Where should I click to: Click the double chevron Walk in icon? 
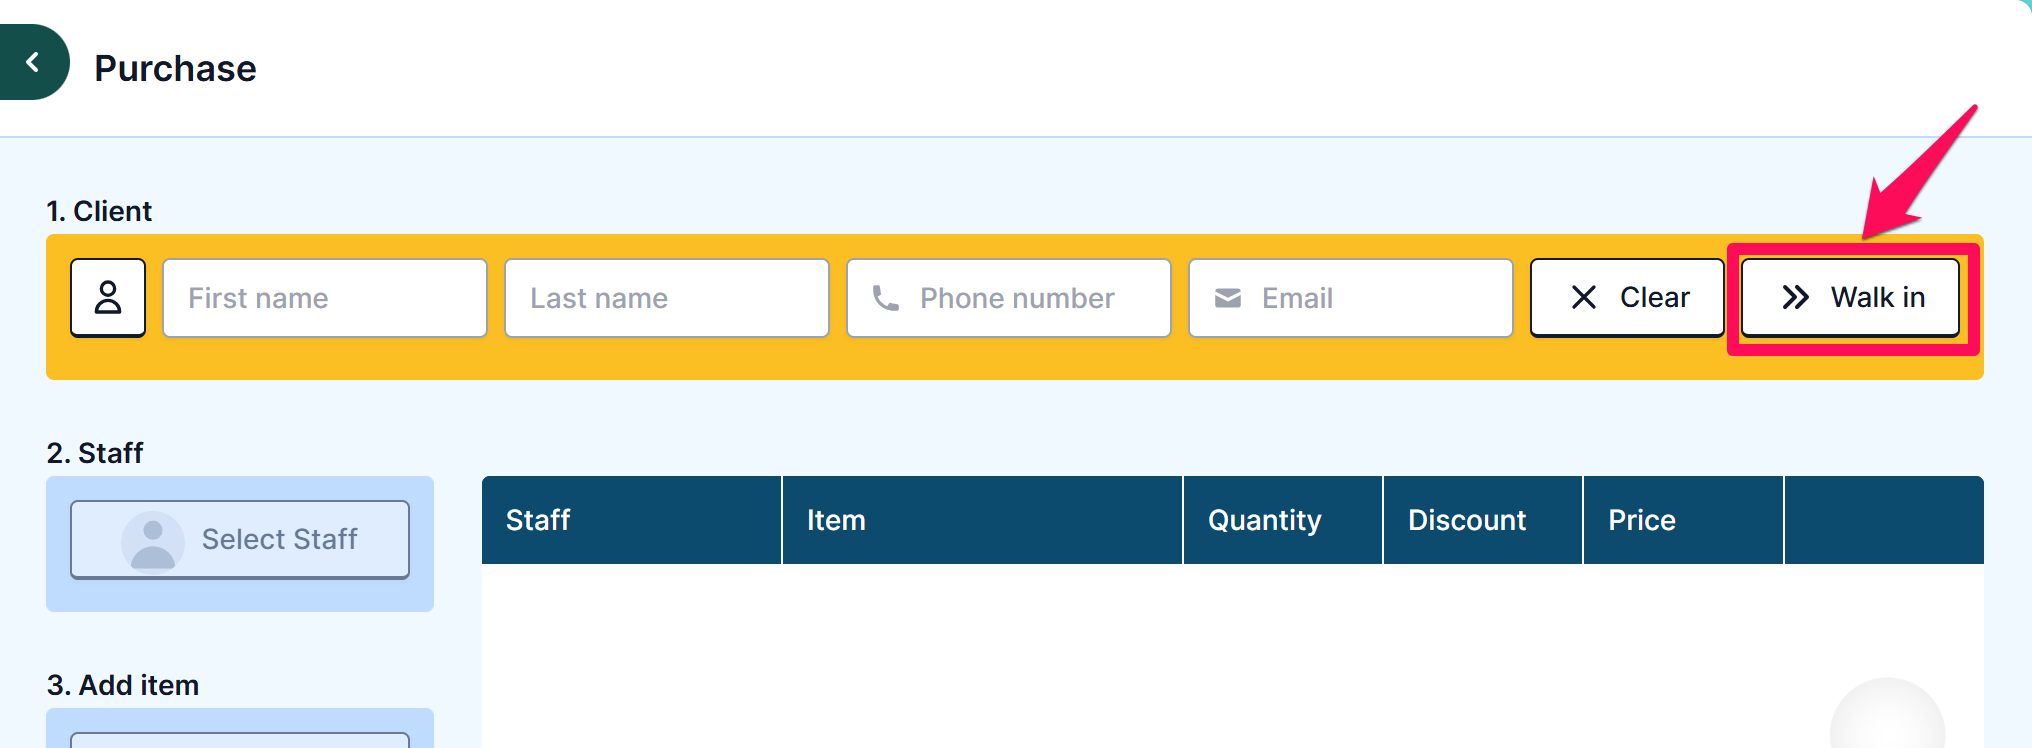tap(1796, 297)
